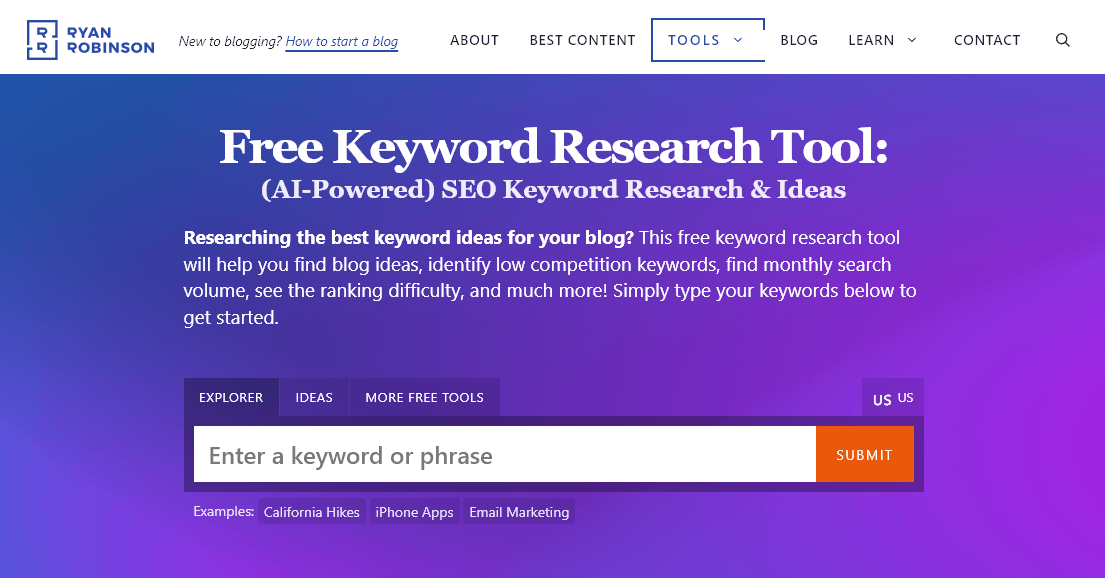Open the BEST CONTENT menu item
This screenshot has width=1105, height=578.
click(x=582, y=40)
